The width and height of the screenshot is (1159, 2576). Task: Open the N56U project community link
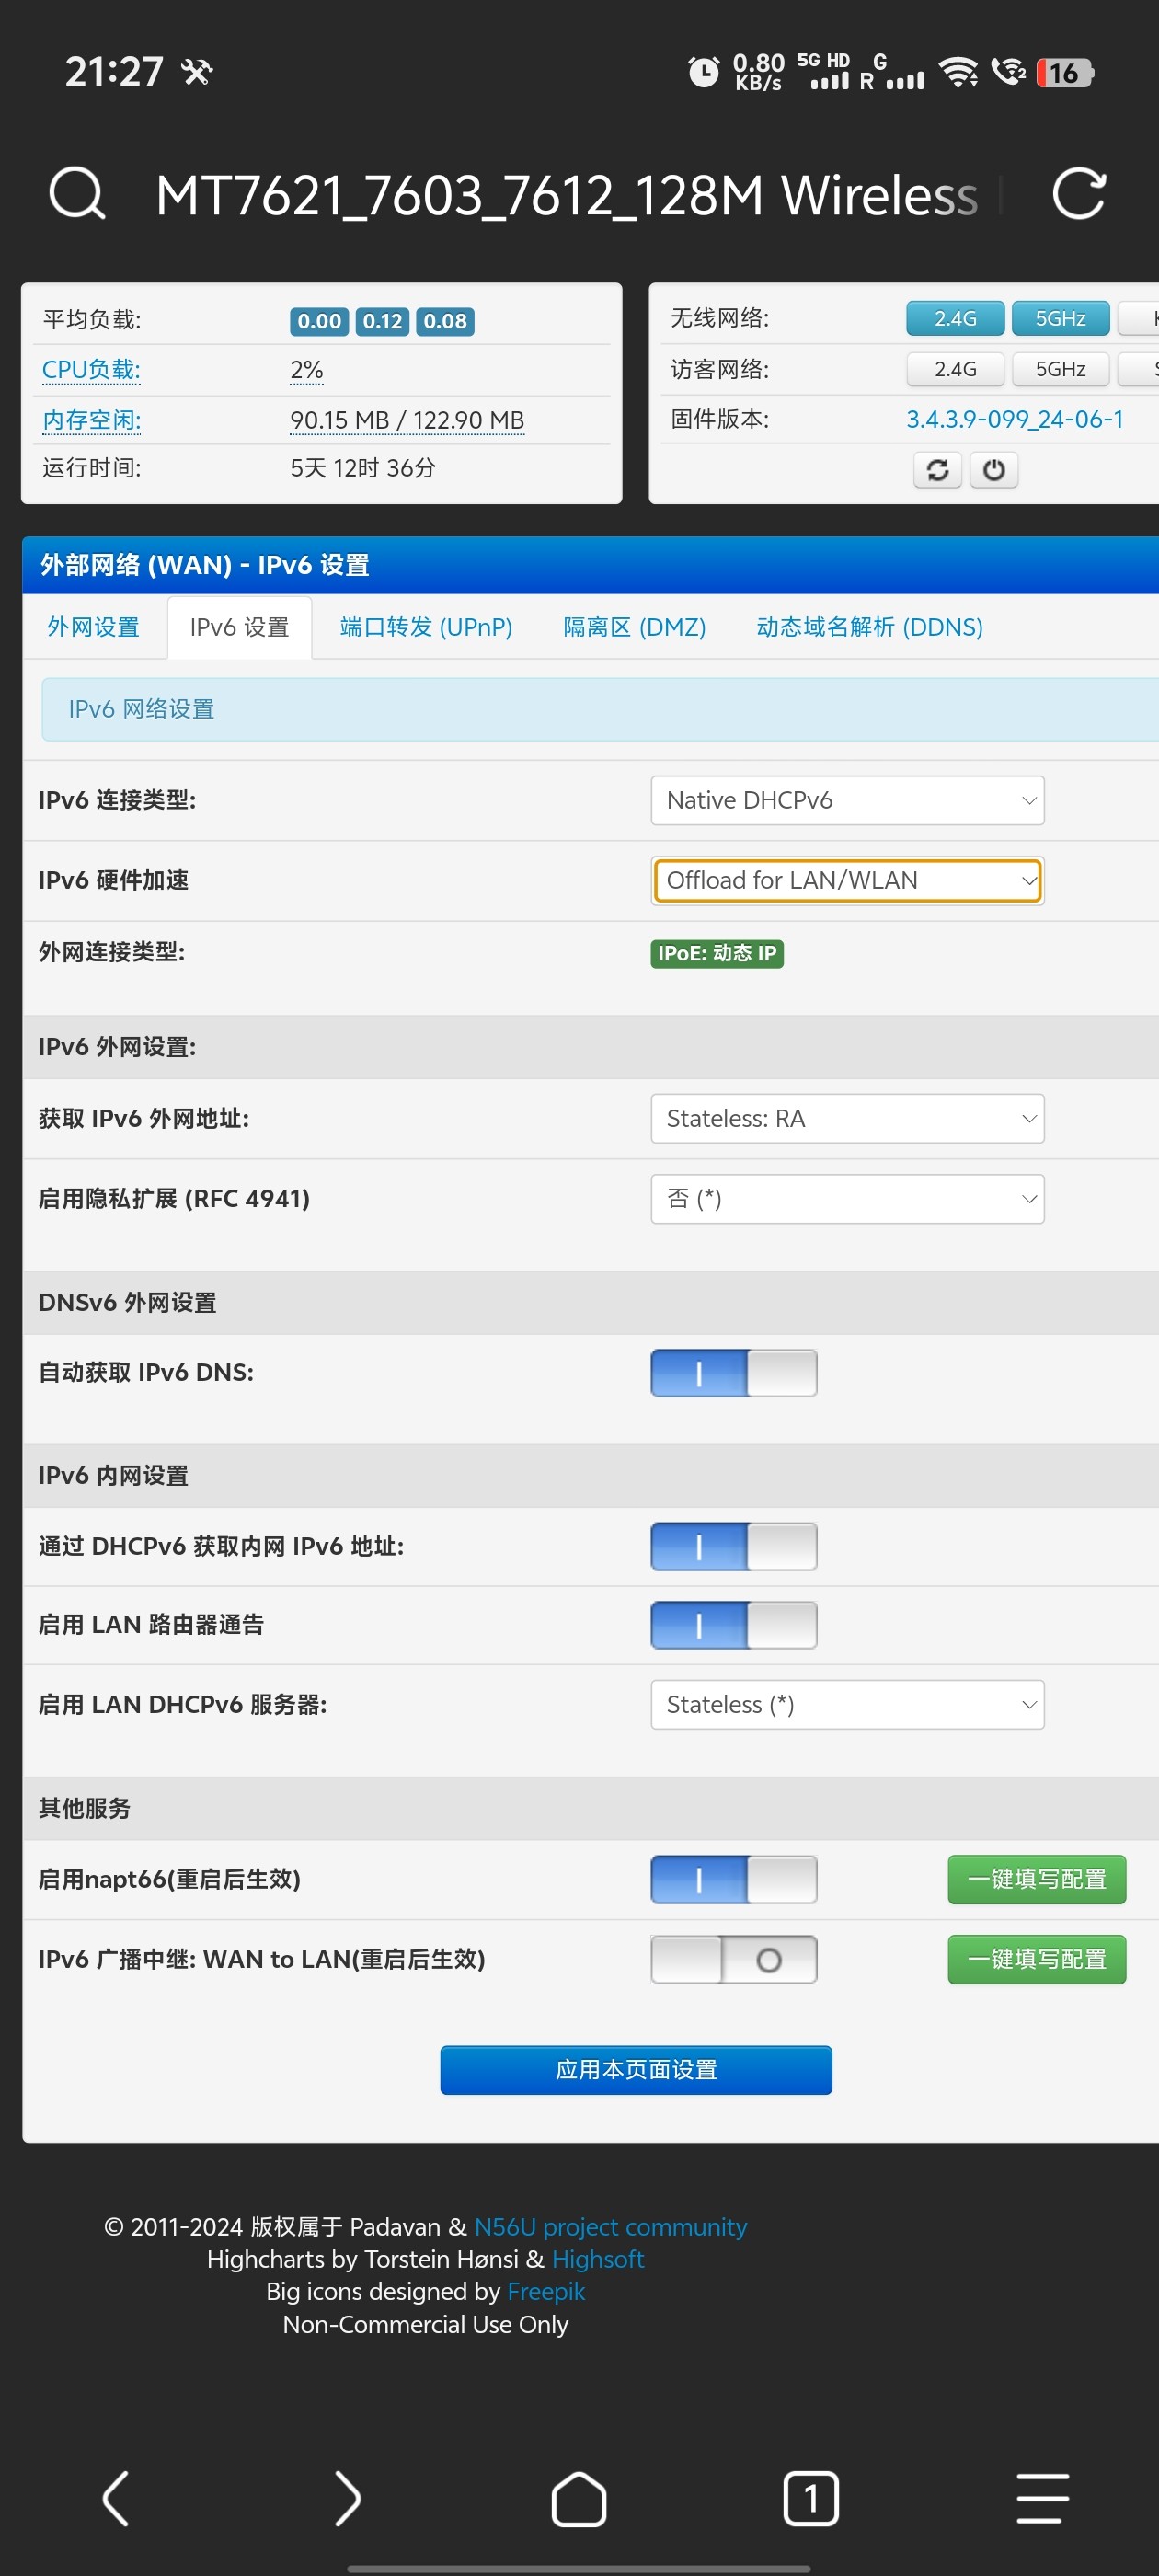[x=610, y=2226]
